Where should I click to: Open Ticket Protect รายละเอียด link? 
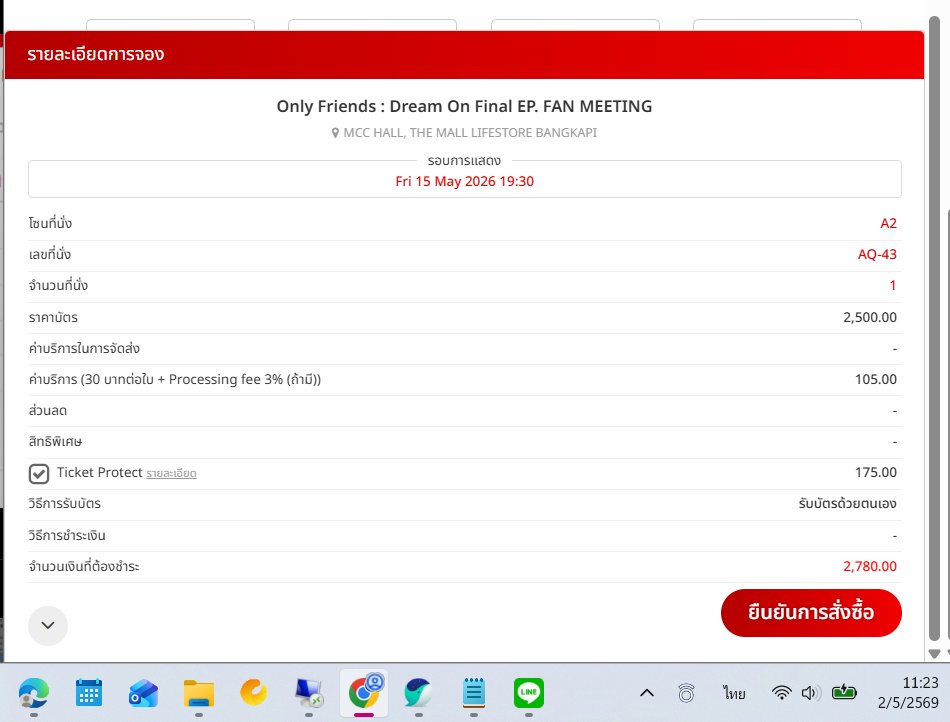pyautogui.click(x=171, y=474)
